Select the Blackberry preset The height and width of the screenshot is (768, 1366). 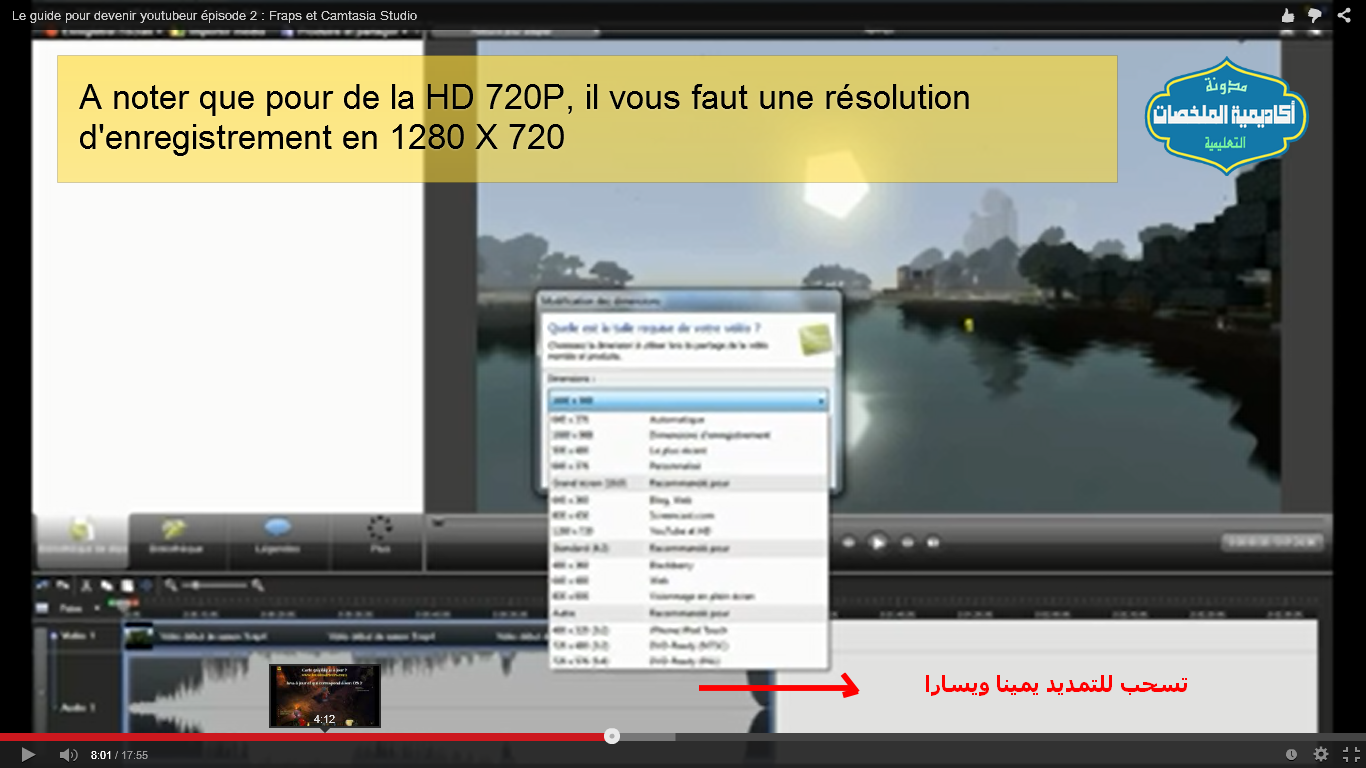[x=689, y=564]
